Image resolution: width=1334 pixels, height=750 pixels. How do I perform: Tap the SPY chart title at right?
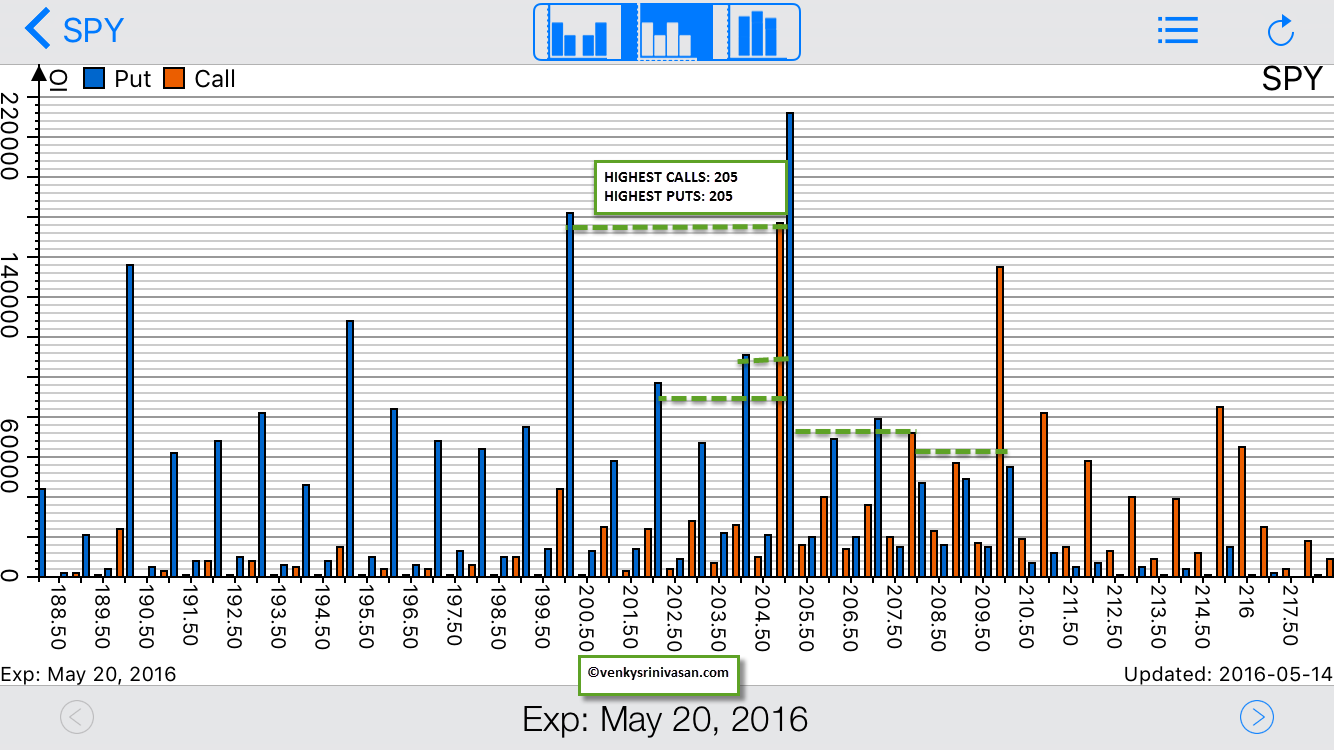click(x=1292, y=79)
